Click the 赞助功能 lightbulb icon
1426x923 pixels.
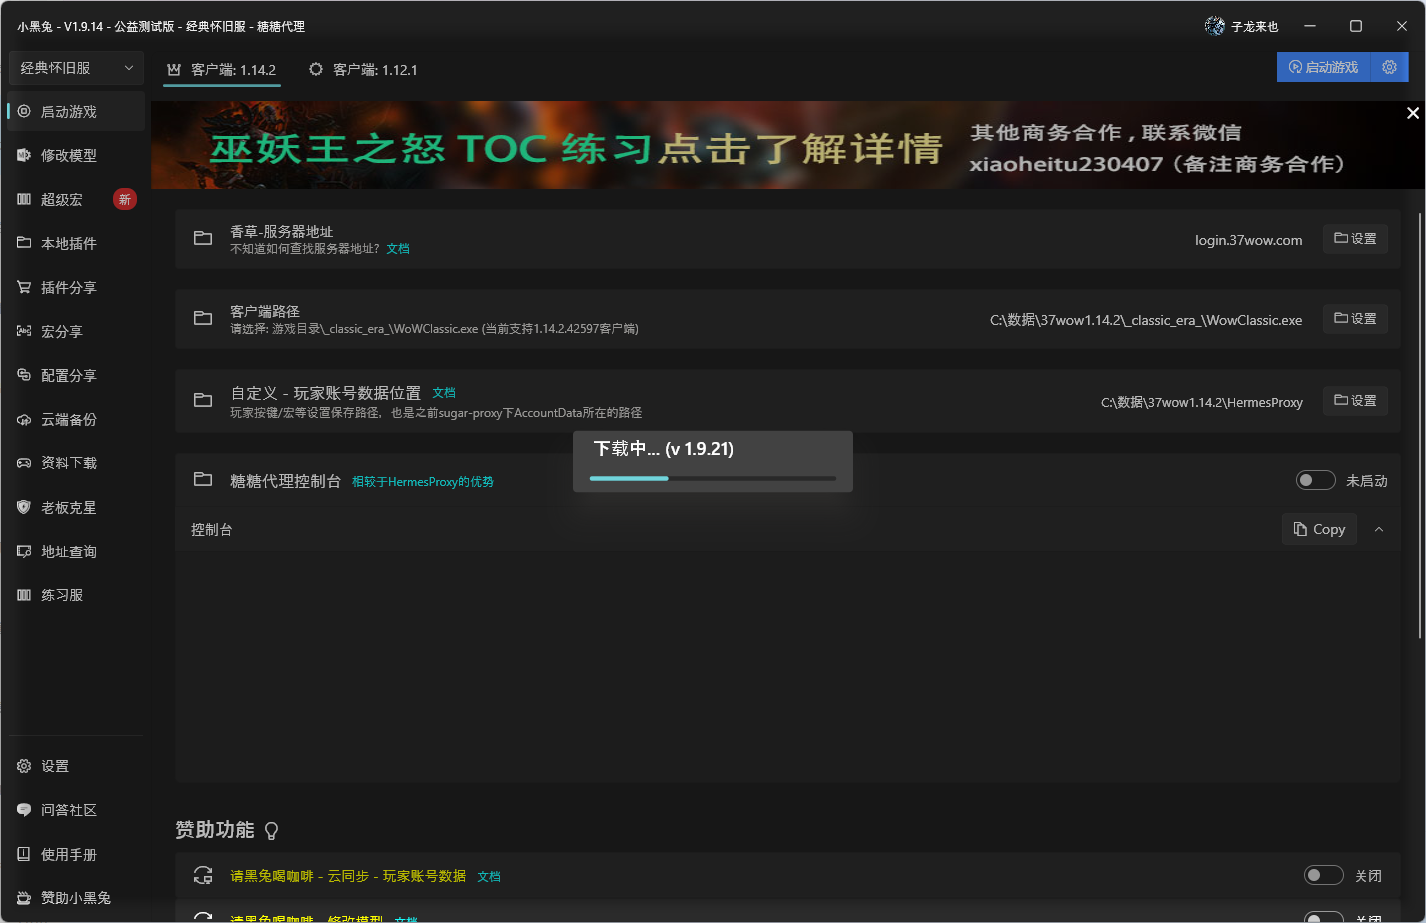271,830
